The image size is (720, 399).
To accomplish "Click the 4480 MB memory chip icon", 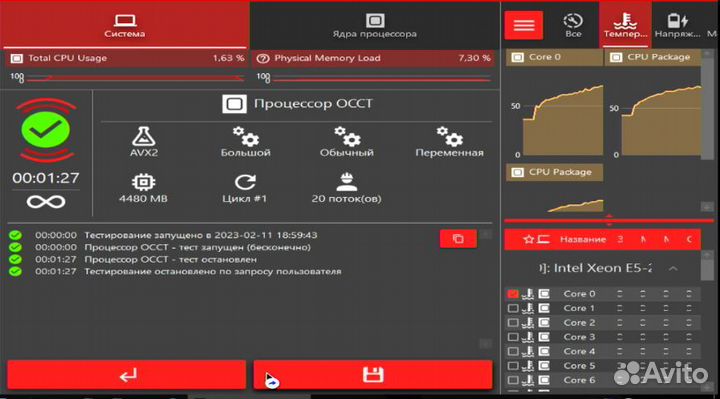I will pyautogui.click(x=143, y=182).
